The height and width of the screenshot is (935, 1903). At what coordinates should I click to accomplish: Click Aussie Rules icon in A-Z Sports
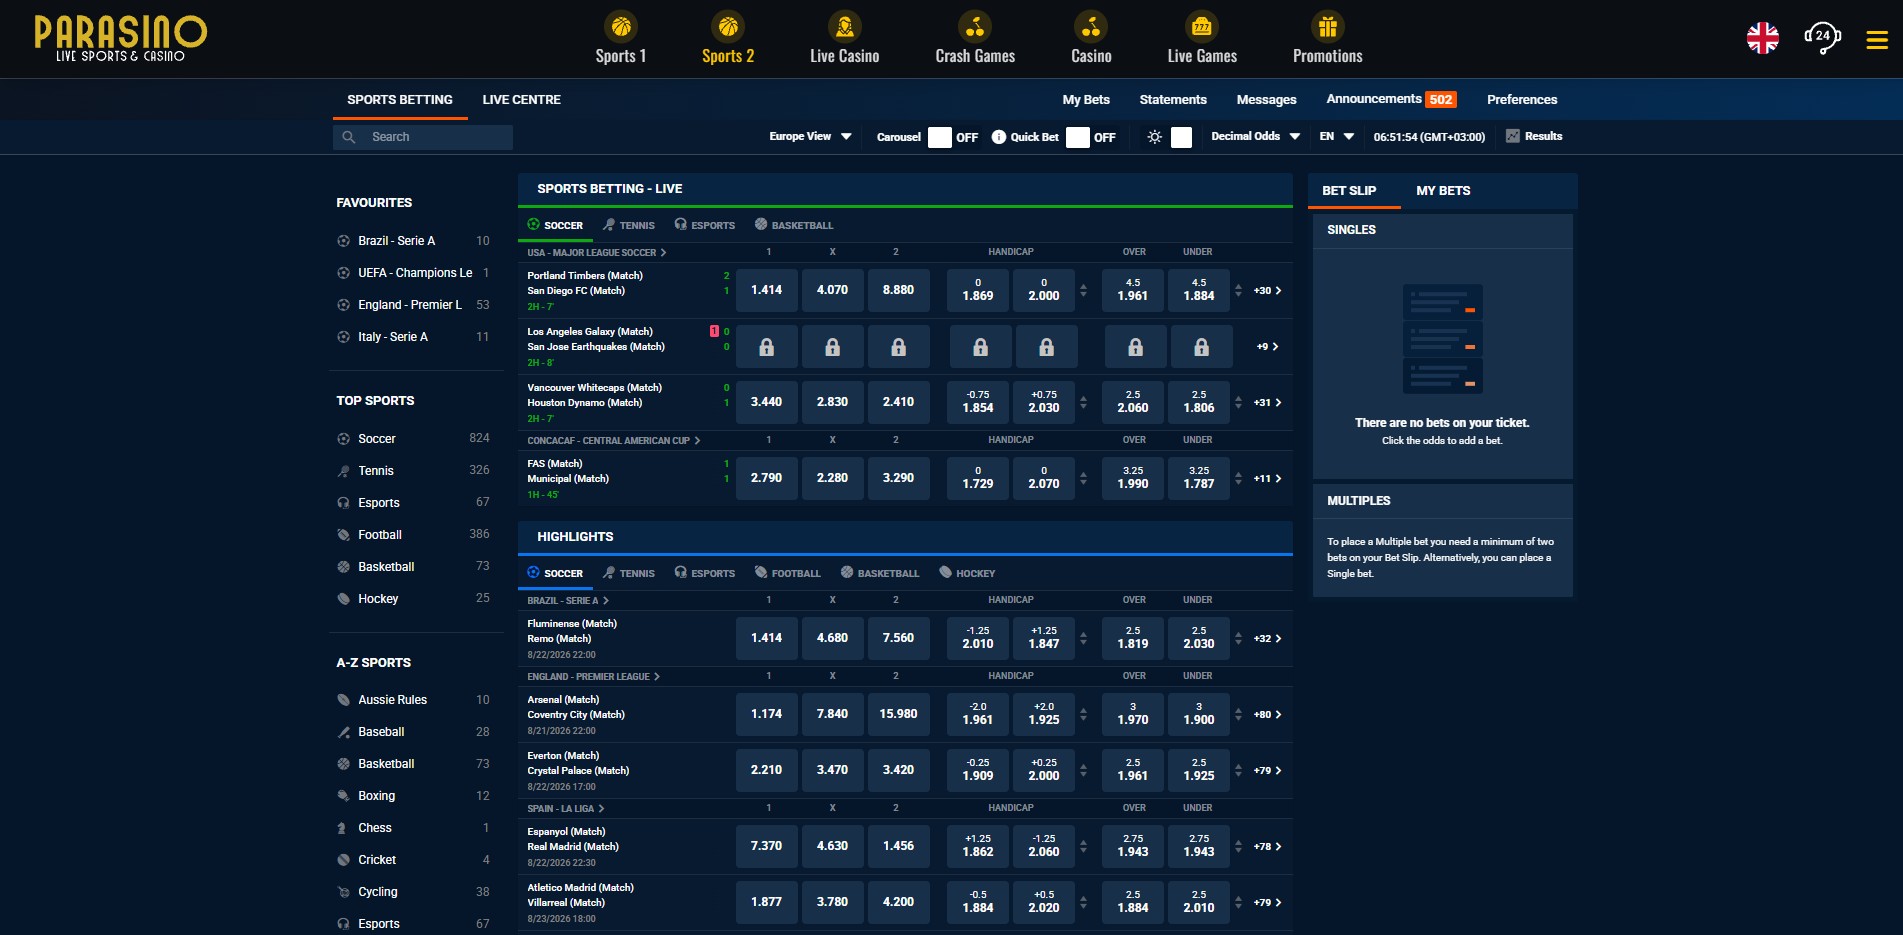344,700
